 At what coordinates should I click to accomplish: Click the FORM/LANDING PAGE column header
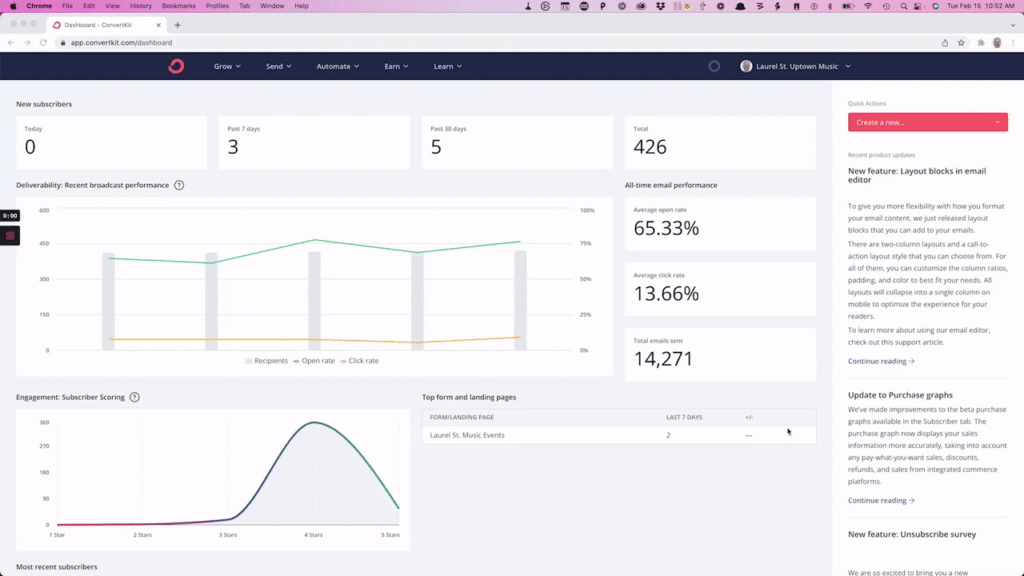462,417
